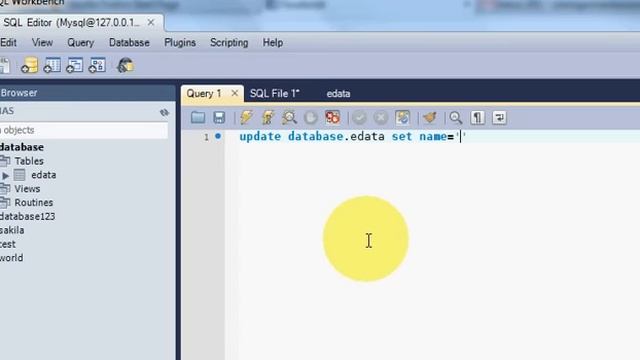
Task: Switch to the edata tab
Action: coord(338,93)
